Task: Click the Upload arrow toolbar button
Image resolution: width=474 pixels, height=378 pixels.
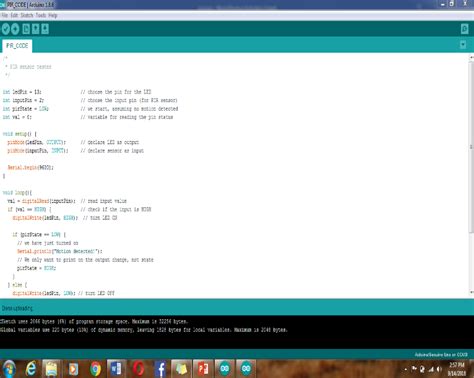Action: tap(15, 29)
